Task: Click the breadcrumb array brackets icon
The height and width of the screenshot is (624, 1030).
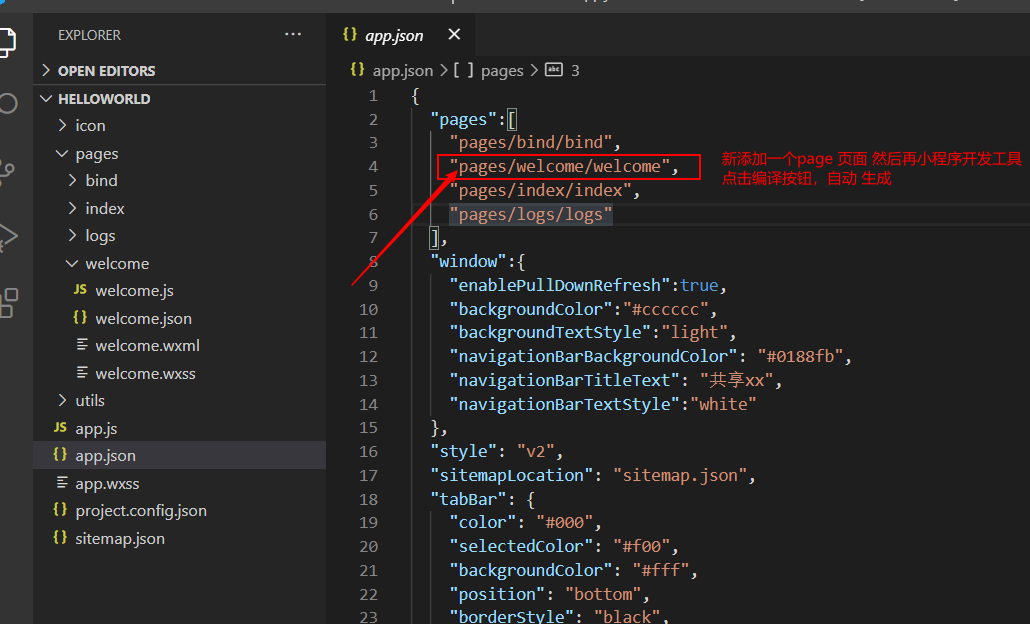Action: pyautogui.click(x=463, y=70)
